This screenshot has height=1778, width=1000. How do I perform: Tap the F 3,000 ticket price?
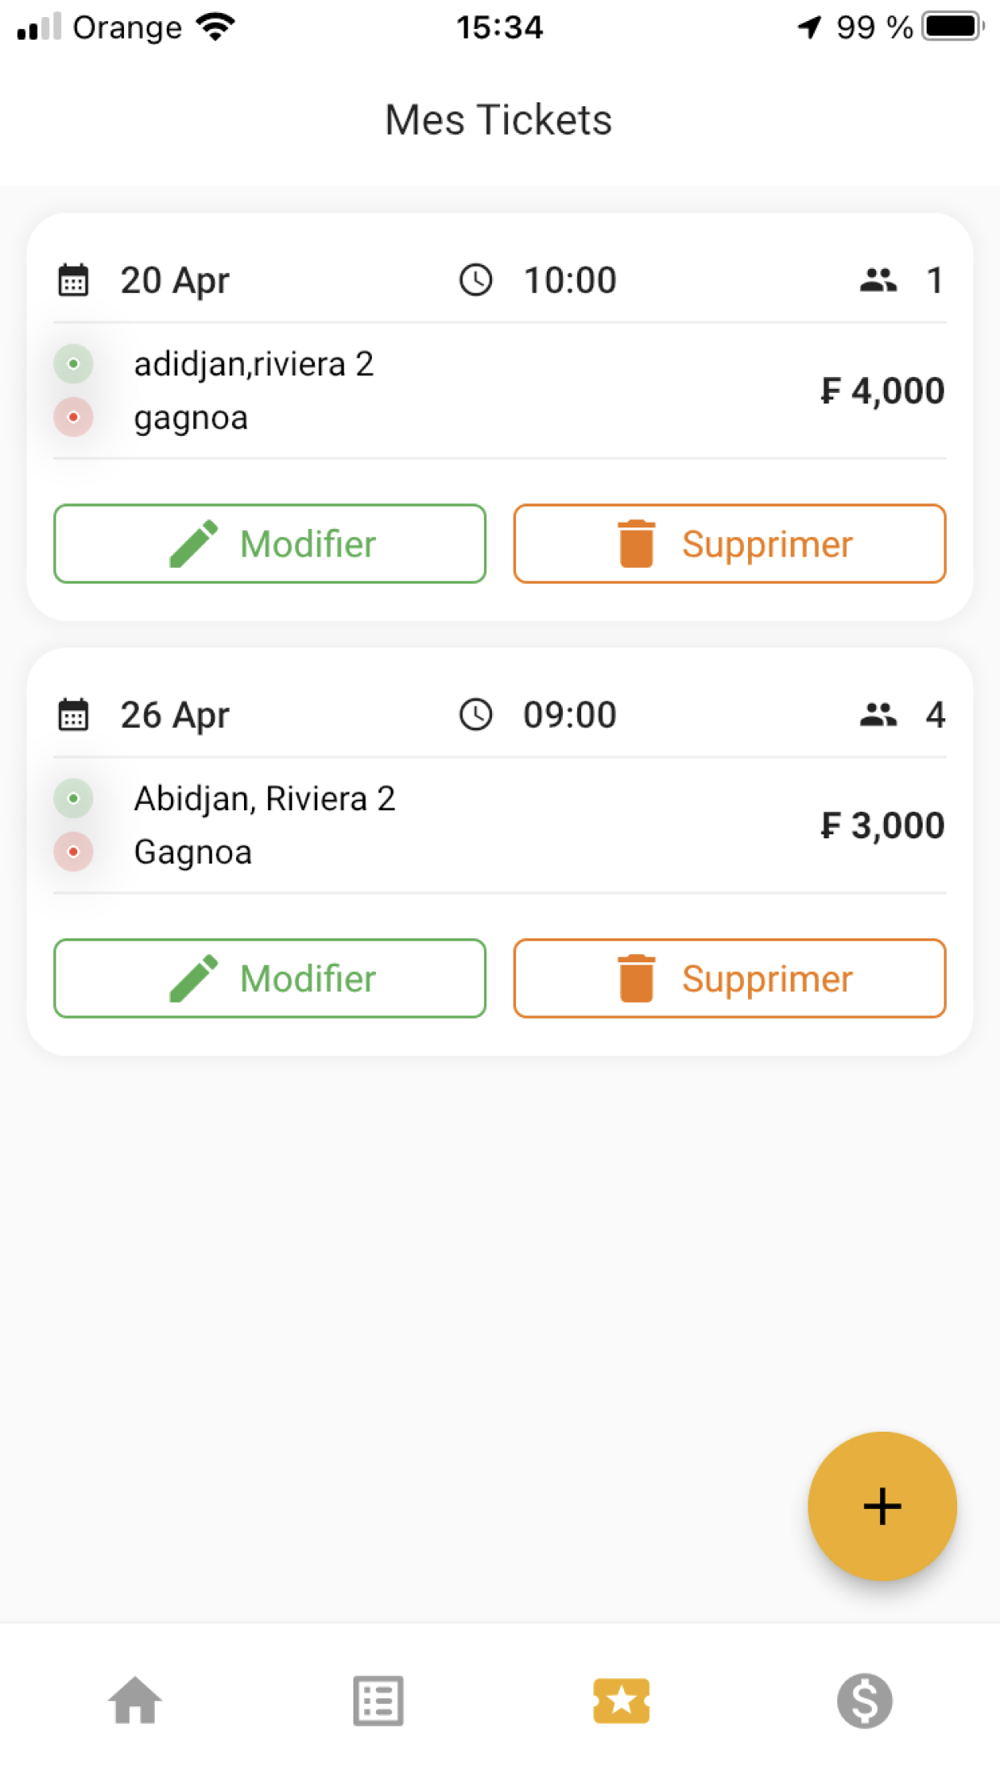[x=882, y=826]
